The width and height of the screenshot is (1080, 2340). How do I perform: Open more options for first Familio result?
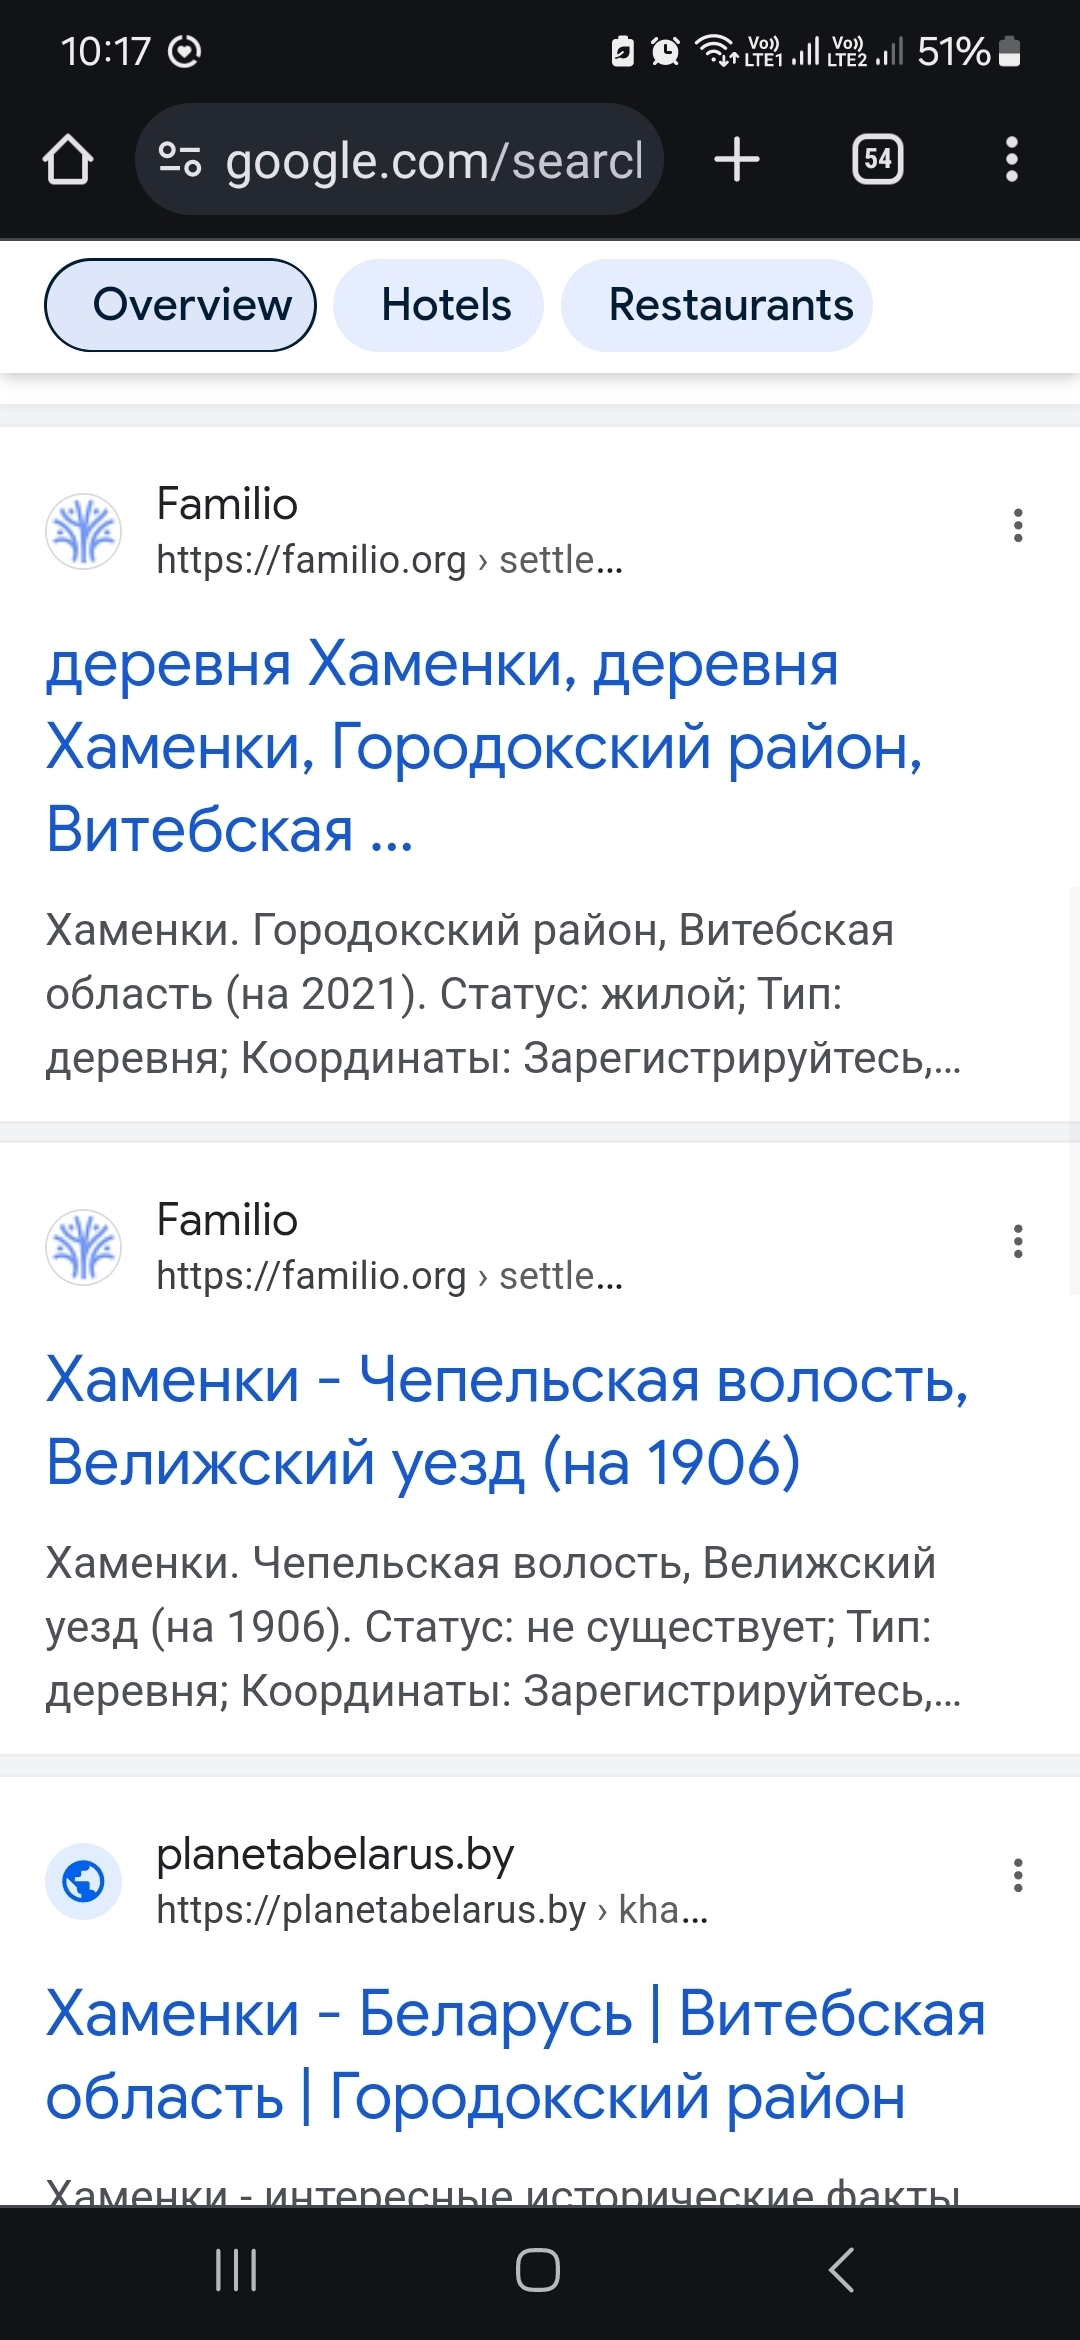(1018, 526)
